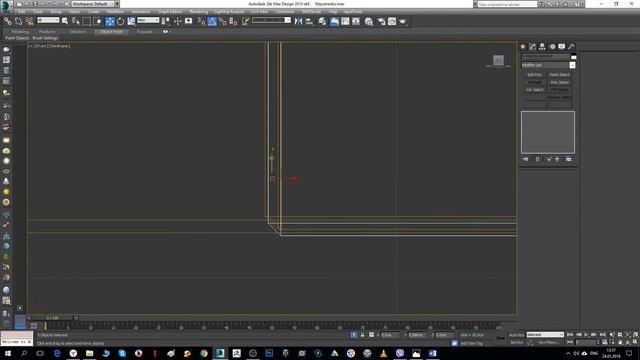The height and width of the screenshot is (360, 640).
Task: Click the Patch Select button
Action: pos(559,75)
